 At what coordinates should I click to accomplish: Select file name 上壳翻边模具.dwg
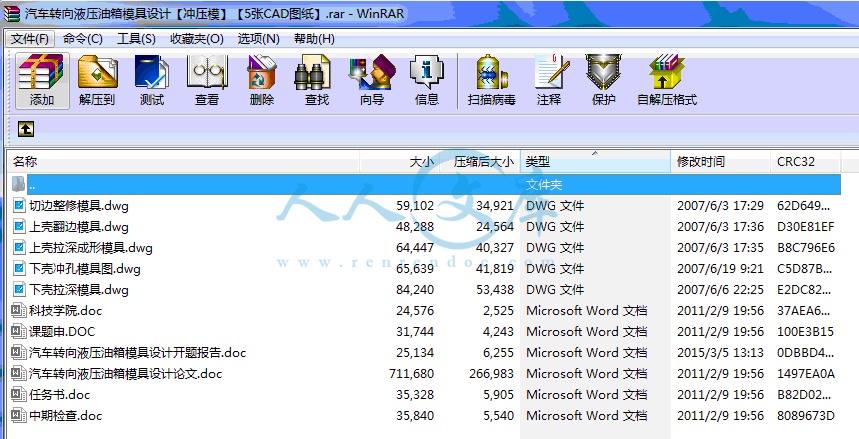(x=79, y=227)
